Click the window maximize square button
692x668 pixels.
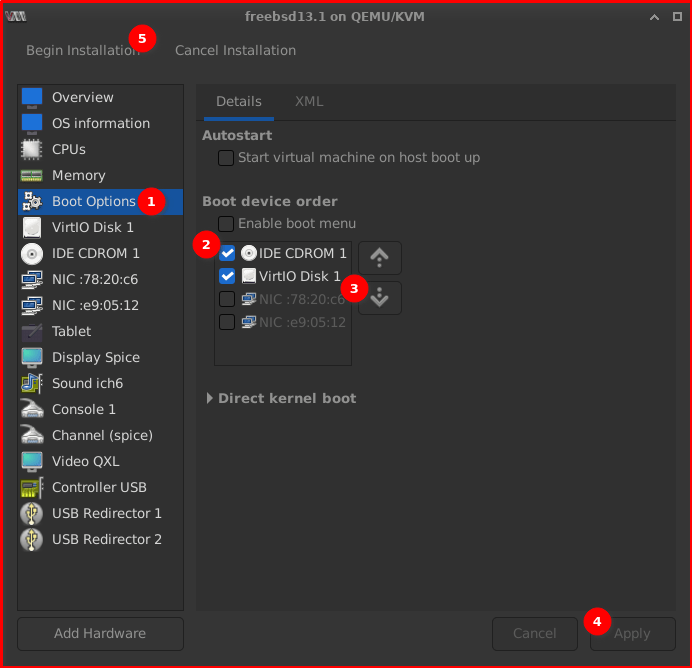pyautogui.click(x=677, y=17)
